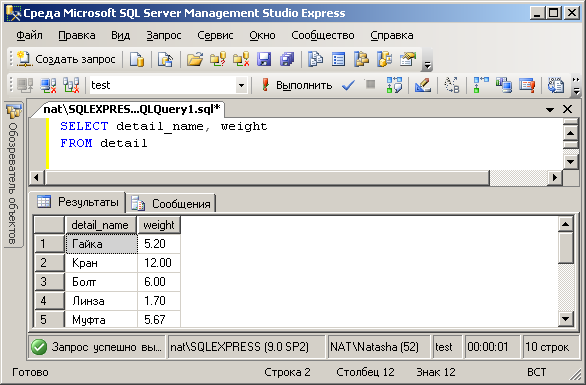
Task: Expand standard toolbar options arrow
Action: coord(427,65)
